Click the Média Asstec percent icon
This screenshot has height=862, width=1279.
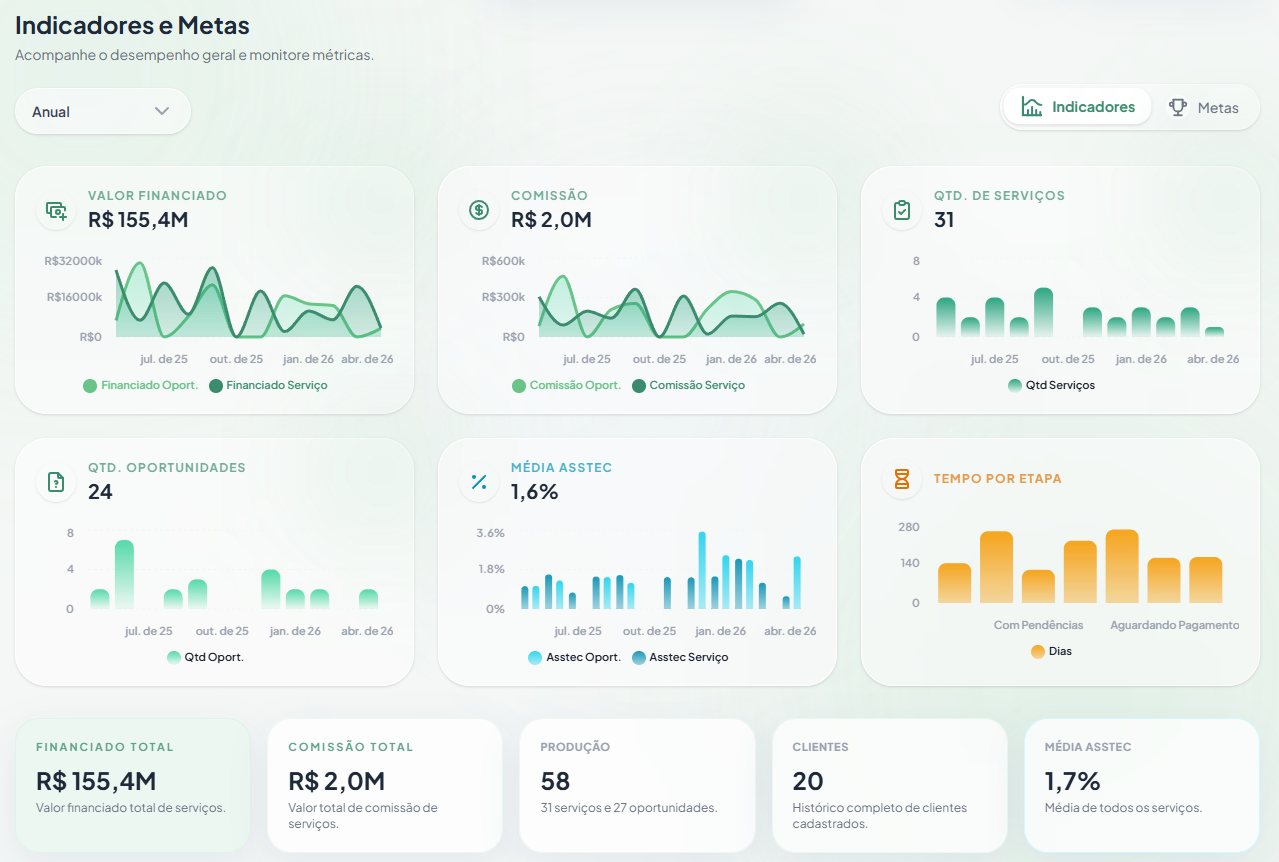pyautogui.click(x=479, y=482)
